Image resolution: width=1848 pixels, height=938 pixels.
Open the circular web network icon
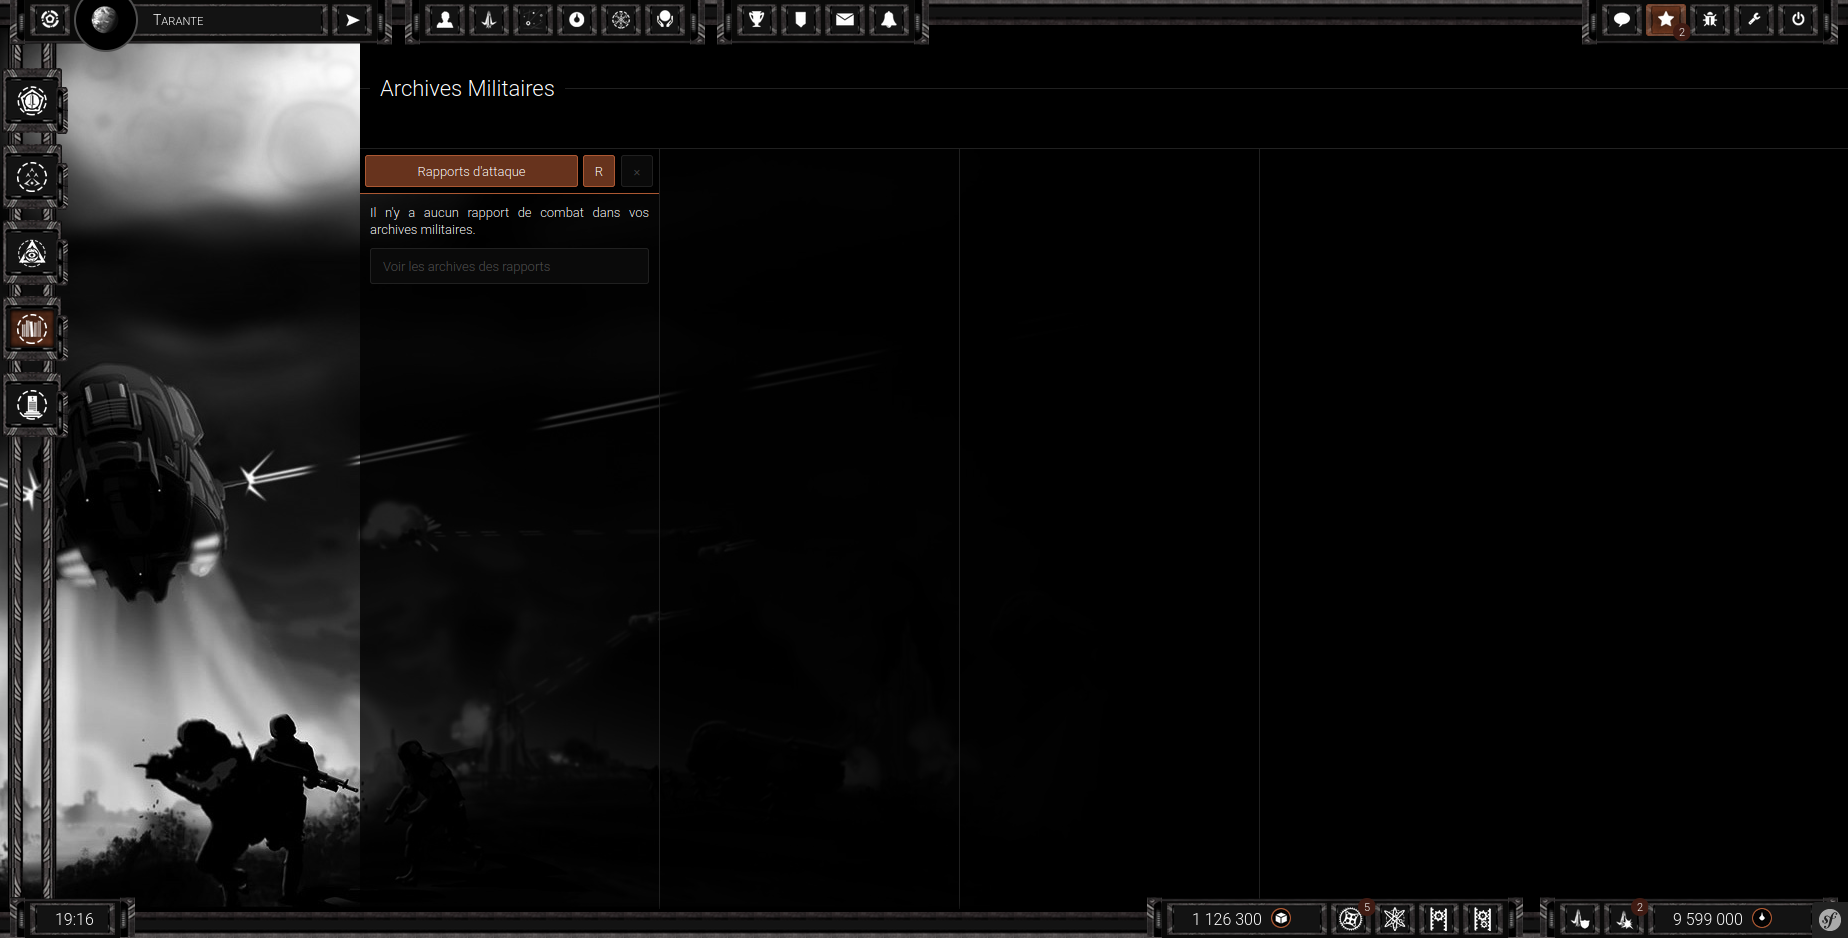click(x=621, y=20)
